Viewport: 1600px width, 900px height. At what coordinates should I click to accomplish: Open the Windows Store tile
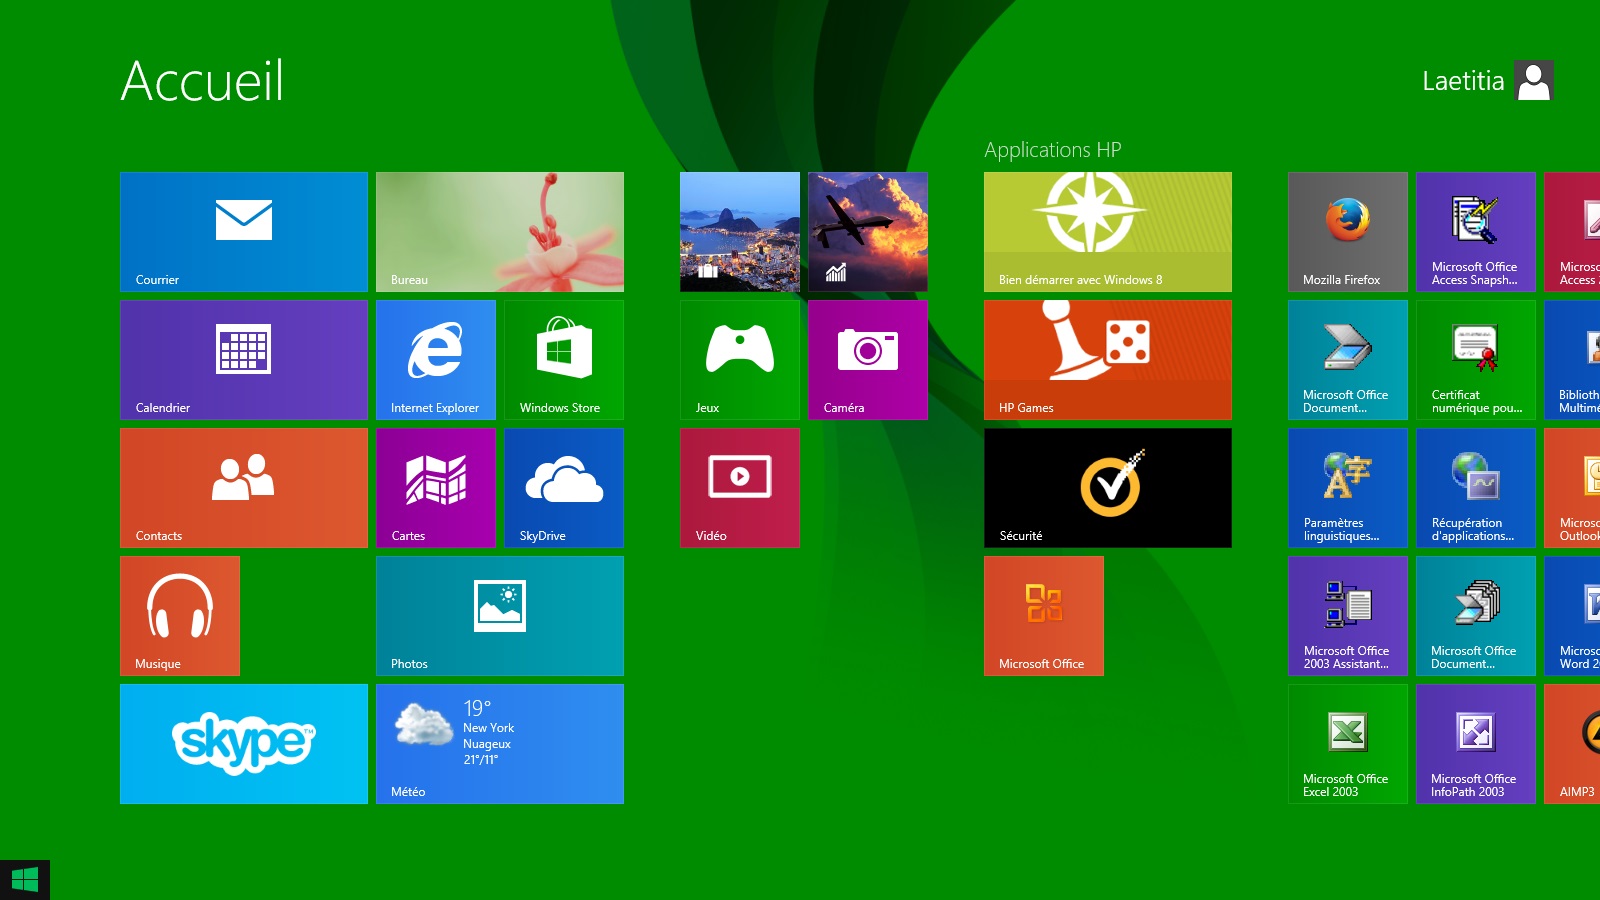[x=564, y=360]
